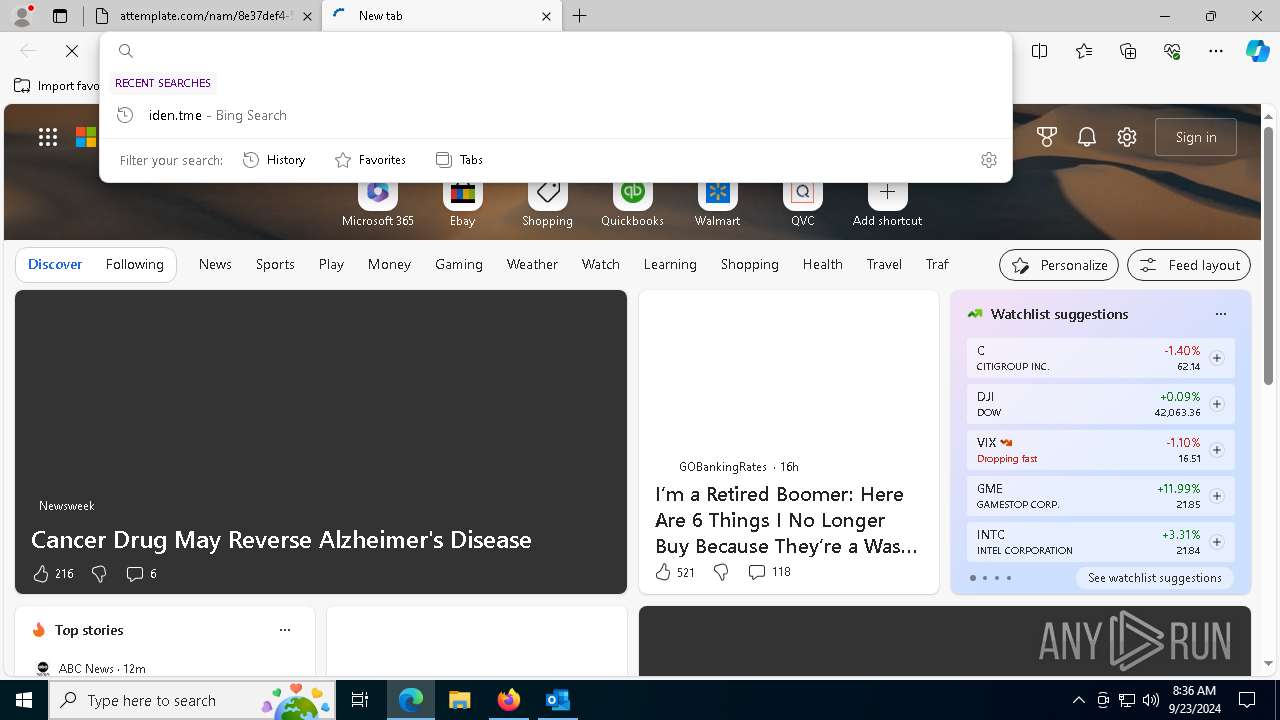Viewport: 1280px width, 720px height.
Task: Open the QVC shortcut
Action: tap(802, 203)
